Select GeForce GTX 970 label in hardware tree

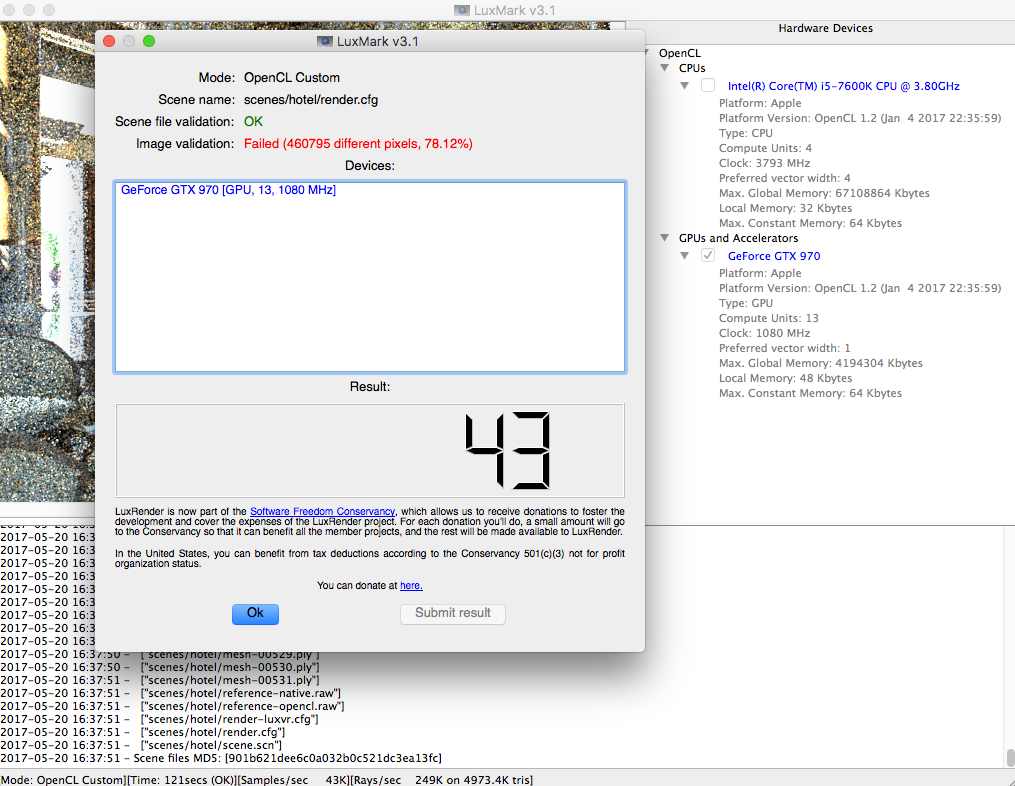pos(774,256)
